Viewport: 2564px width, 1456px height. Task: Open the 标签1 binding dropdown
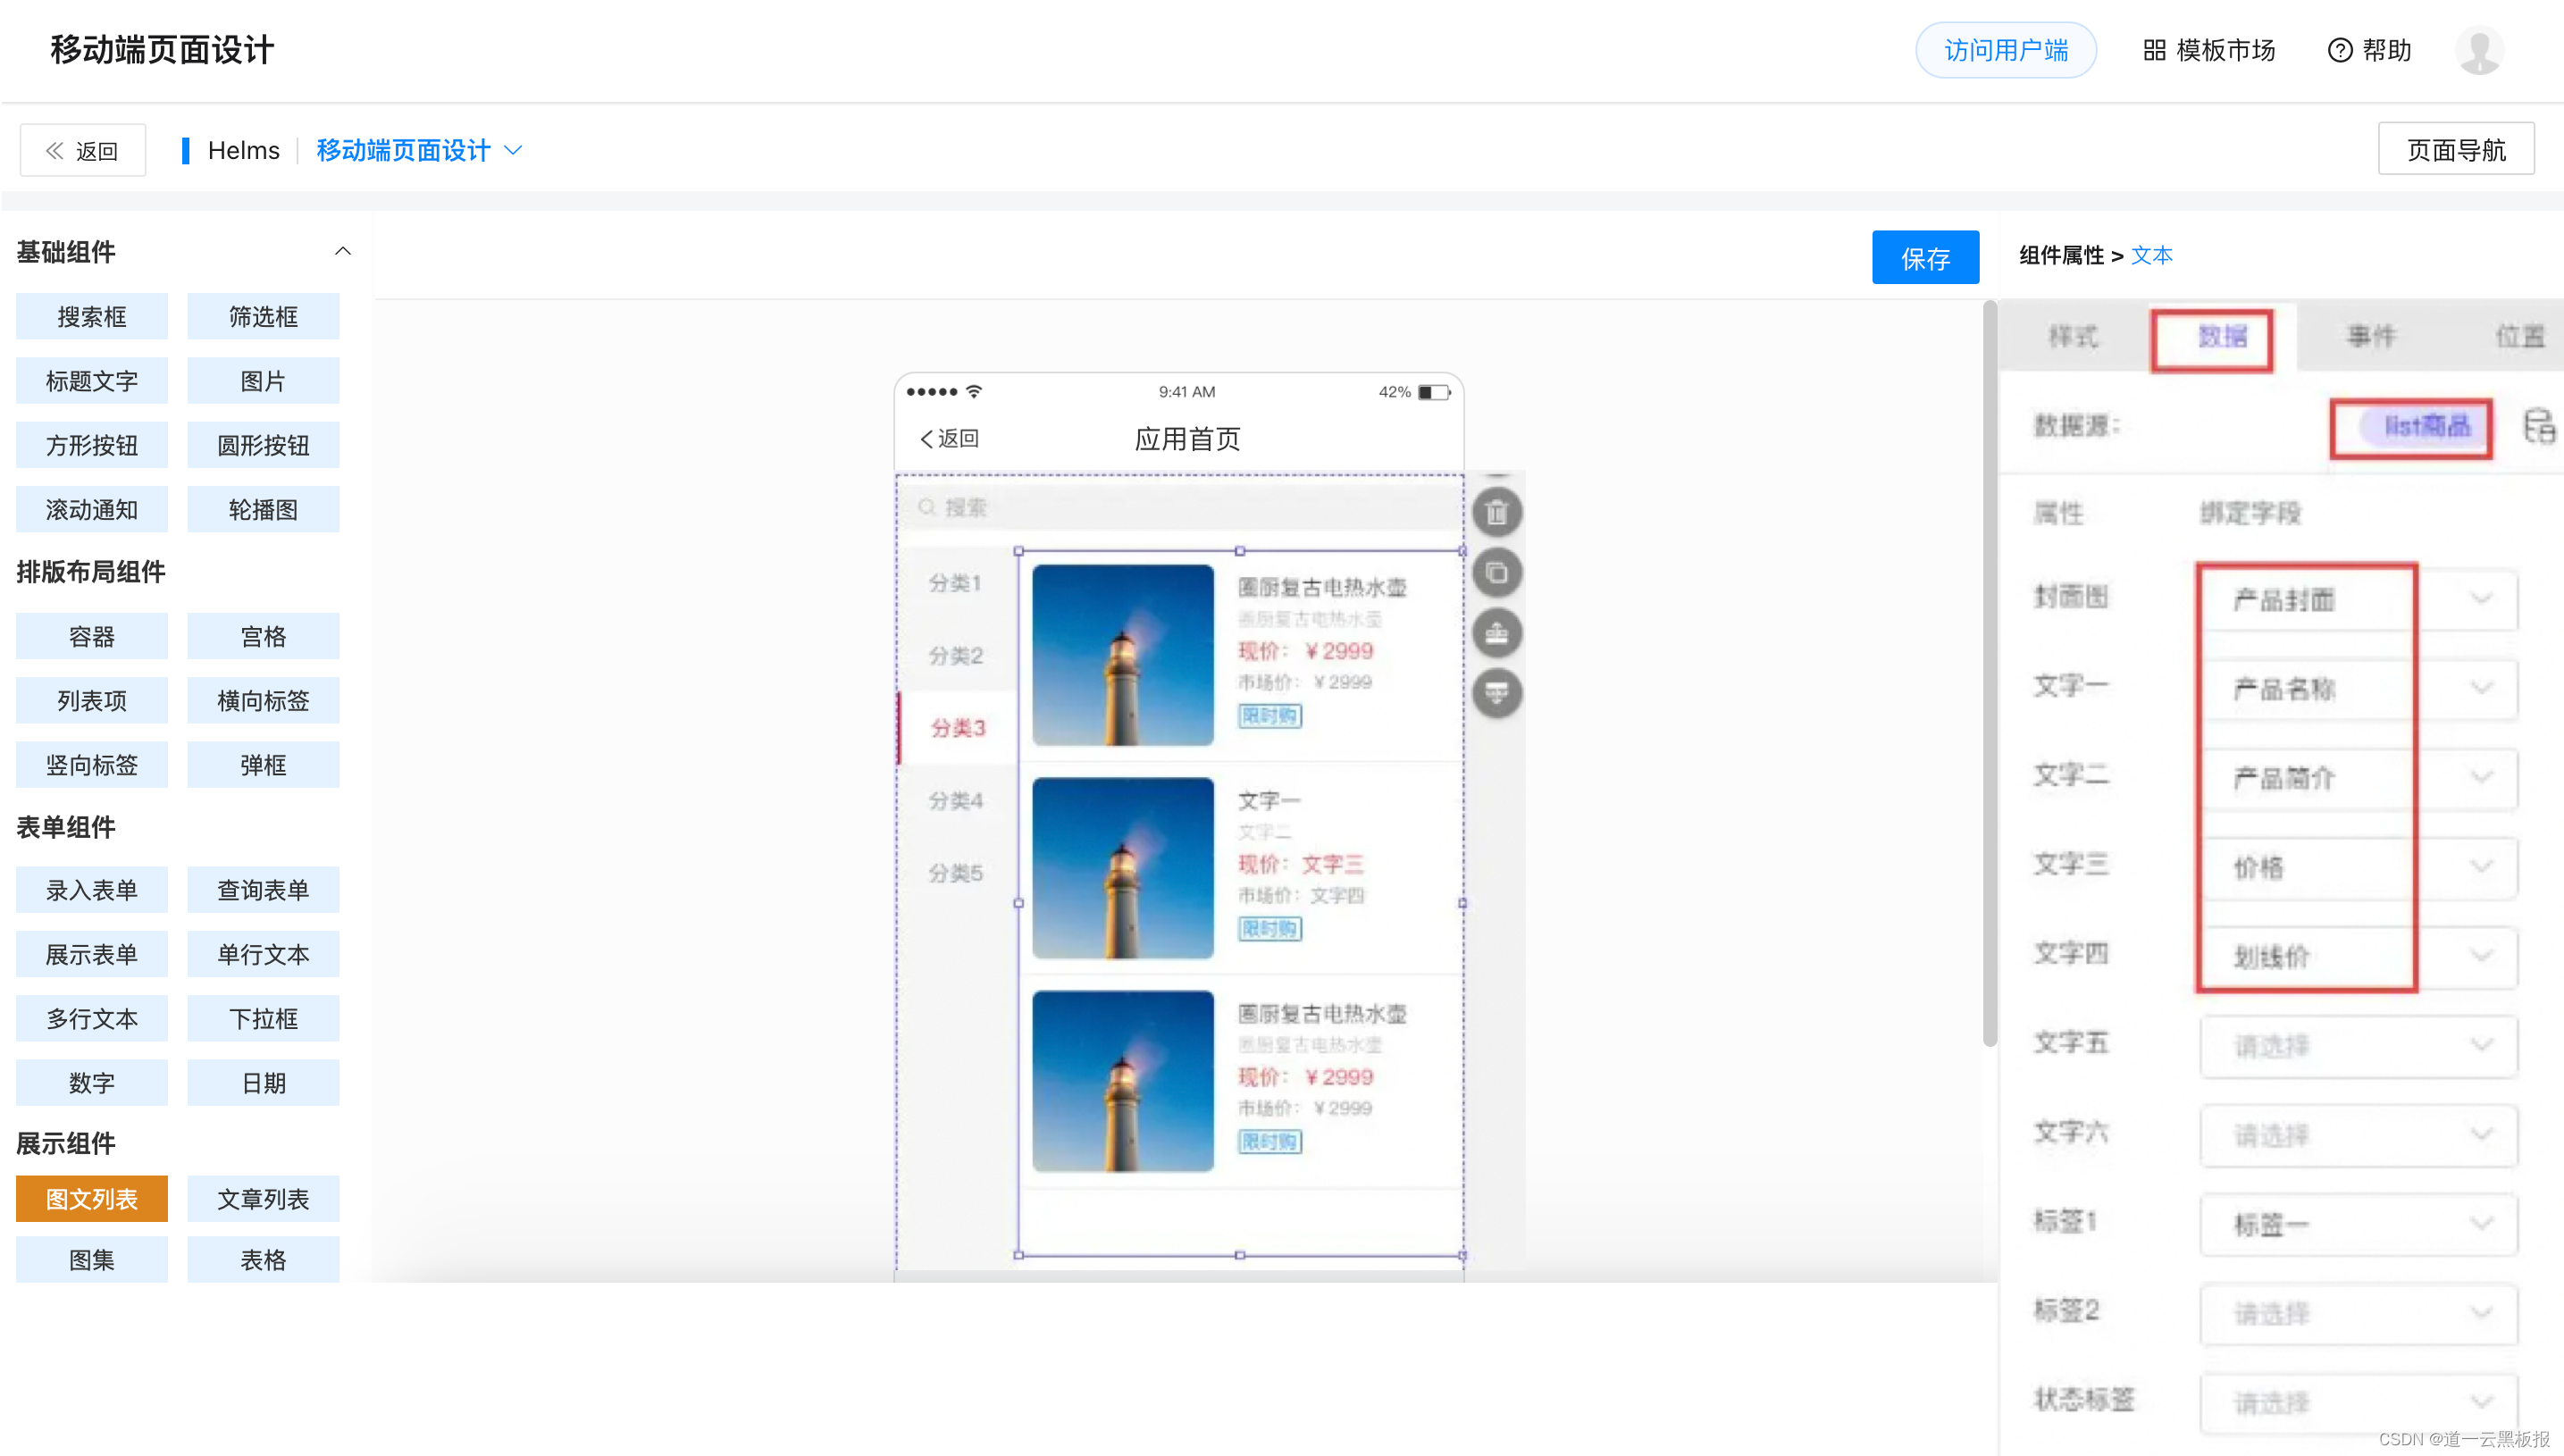pyautogui.click(x=2358, y=1224)
